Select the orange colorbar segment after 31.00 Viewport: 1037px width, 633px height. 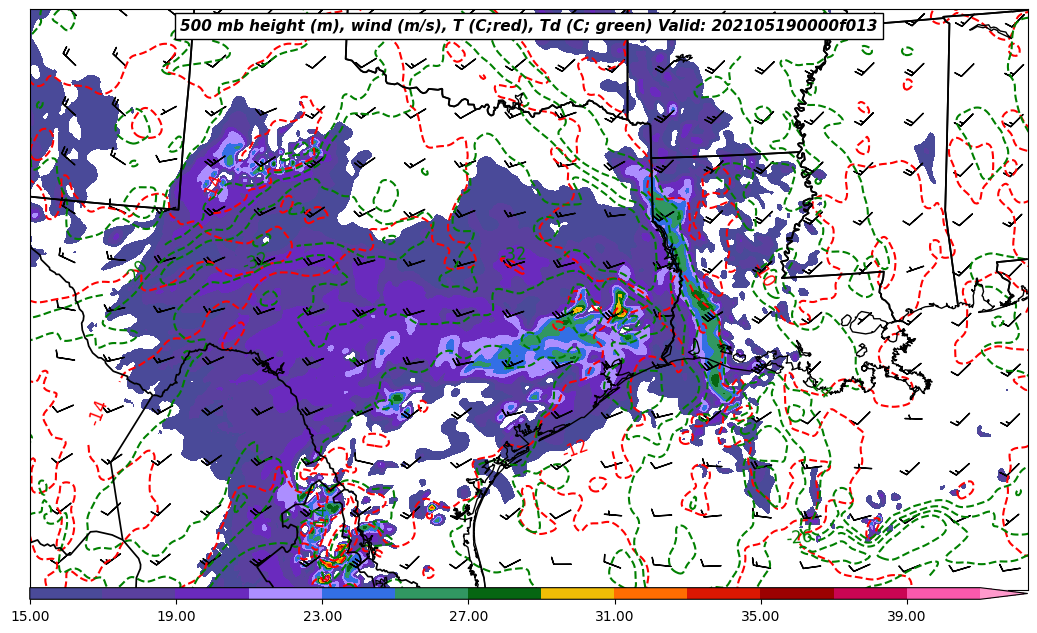[x=651, y=593]
